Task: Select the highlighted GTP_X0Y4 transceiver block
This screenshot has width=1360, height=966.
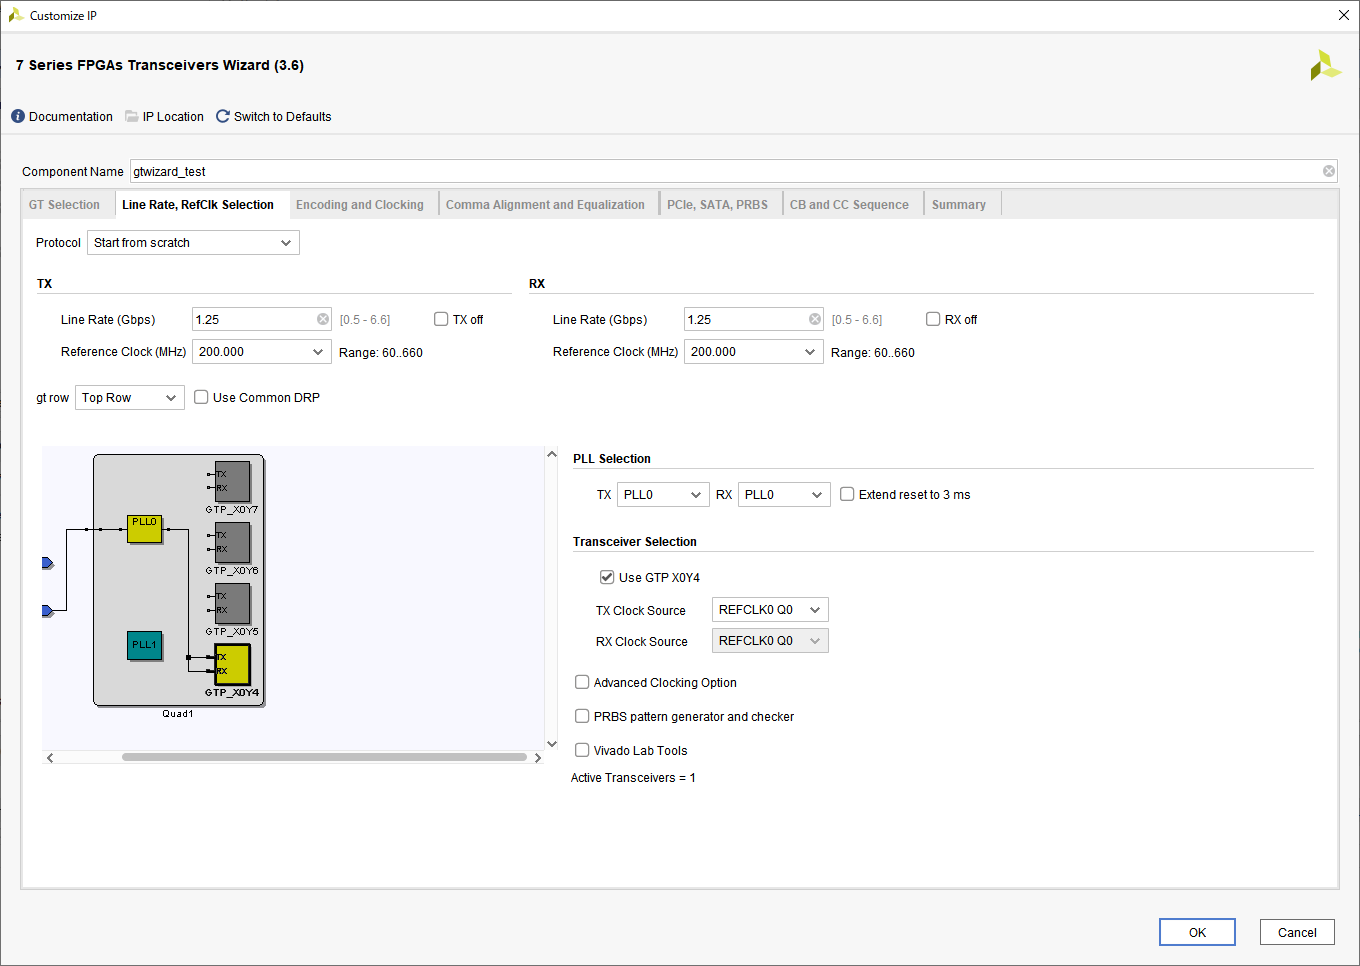Action: pyautogui.click(x=233, y=665)
